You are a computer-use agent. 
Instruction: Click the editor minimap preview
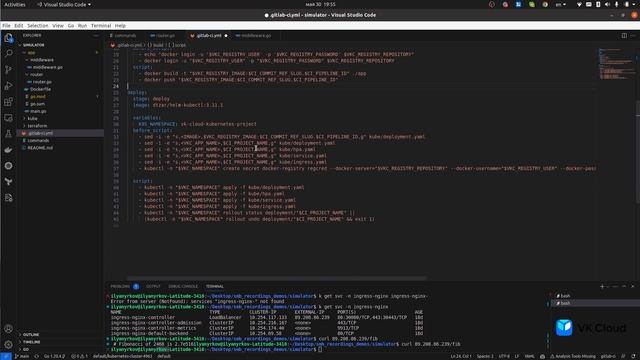[x=616, y=64]
